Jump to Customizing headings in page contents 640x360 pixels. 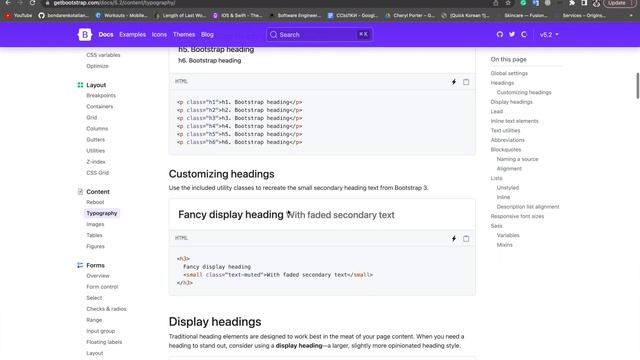524,93
